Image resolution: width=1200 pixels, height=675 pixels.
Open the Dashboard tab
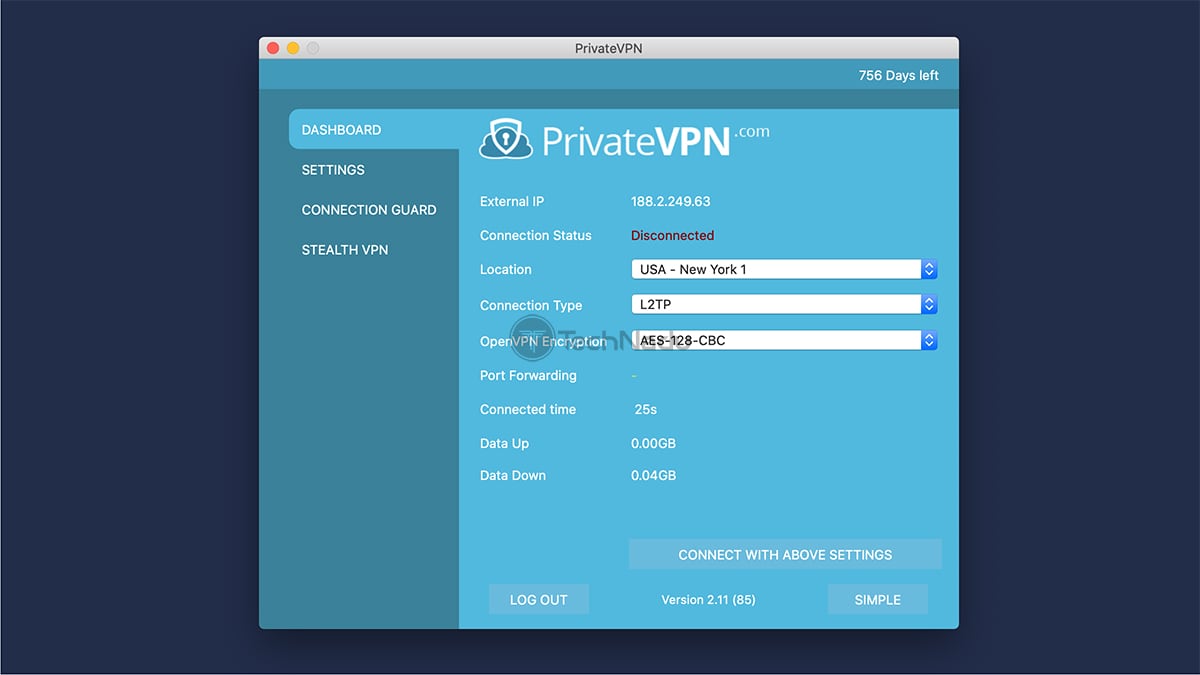(x=374, y=130)
